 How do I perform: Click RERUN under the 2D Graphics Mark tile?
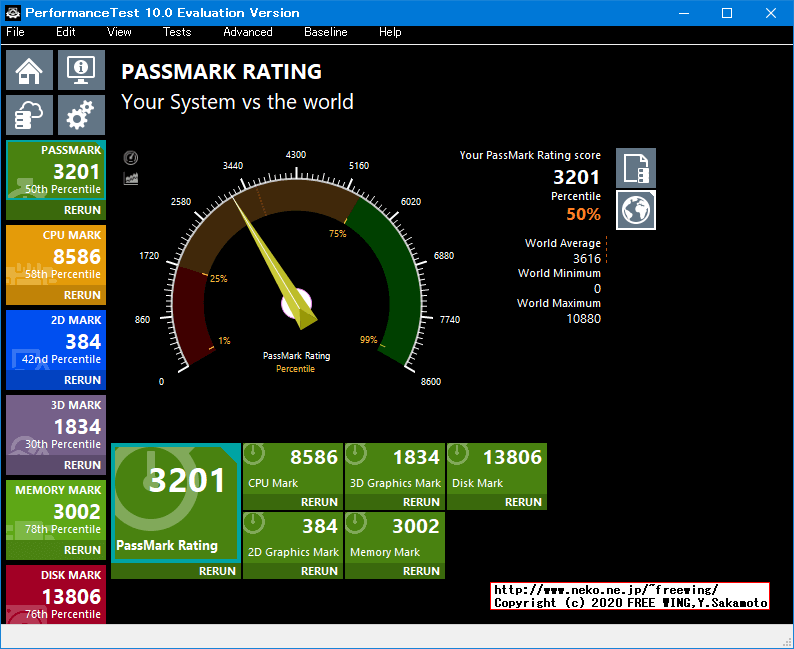point(319,571)
